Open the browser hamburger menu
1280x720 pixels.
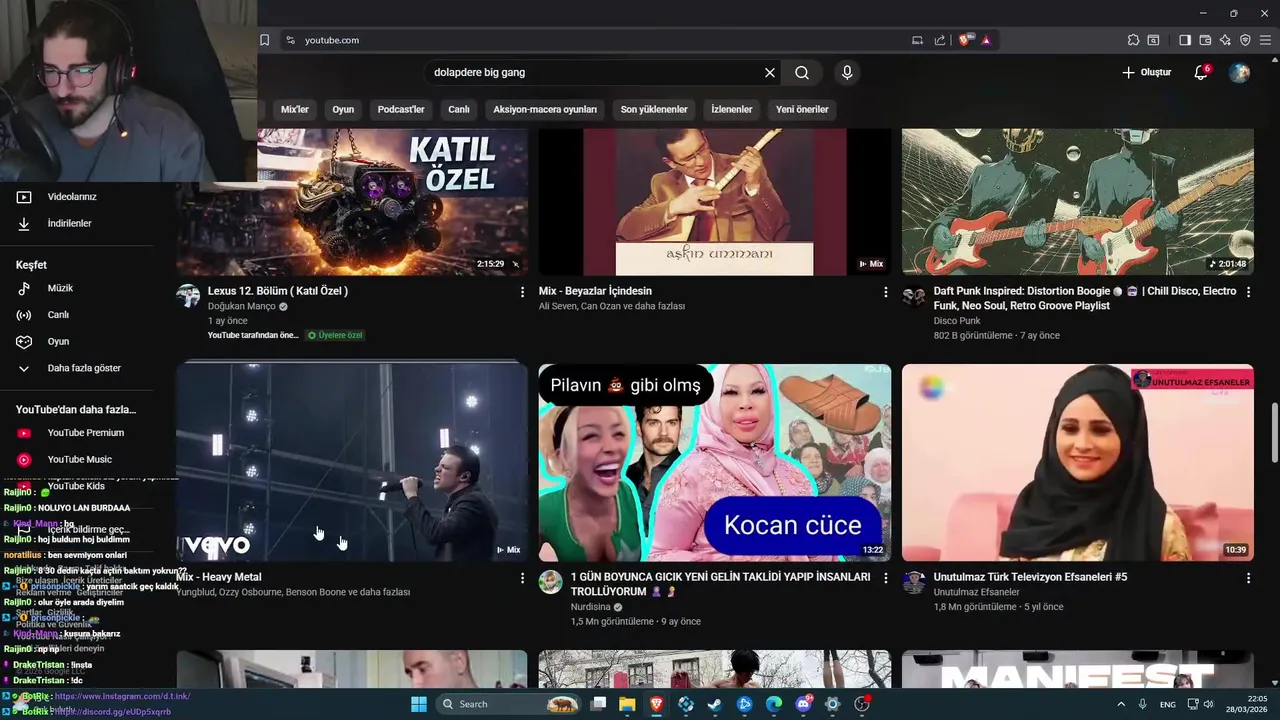tap(1265, 40)
